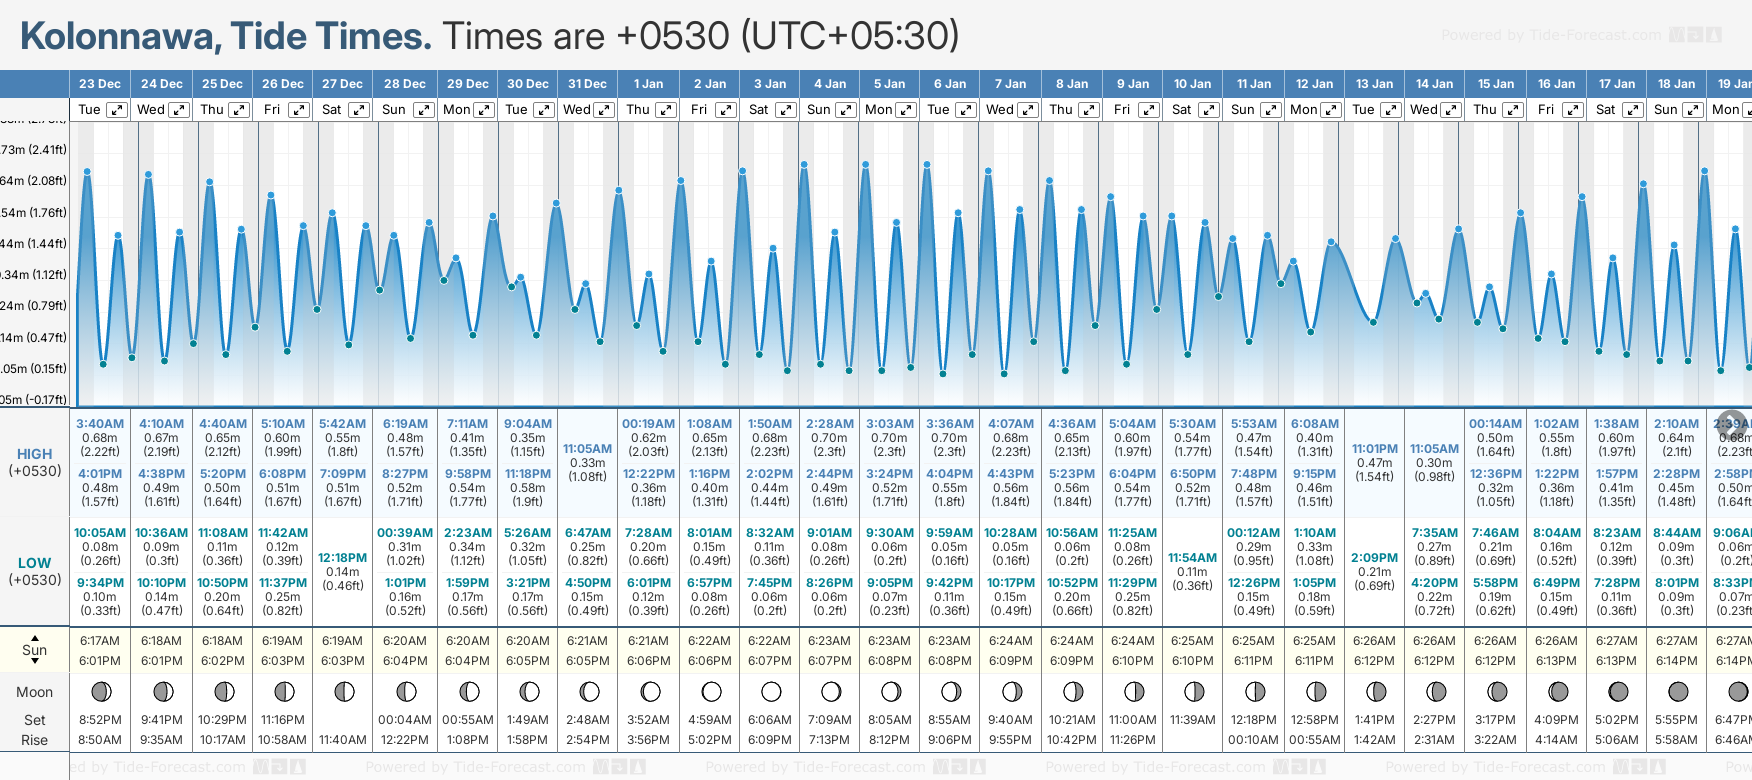Click the 3:40AM high tide entry
Viewport: 1752px width, 780px height.
[x=100, y=424]
